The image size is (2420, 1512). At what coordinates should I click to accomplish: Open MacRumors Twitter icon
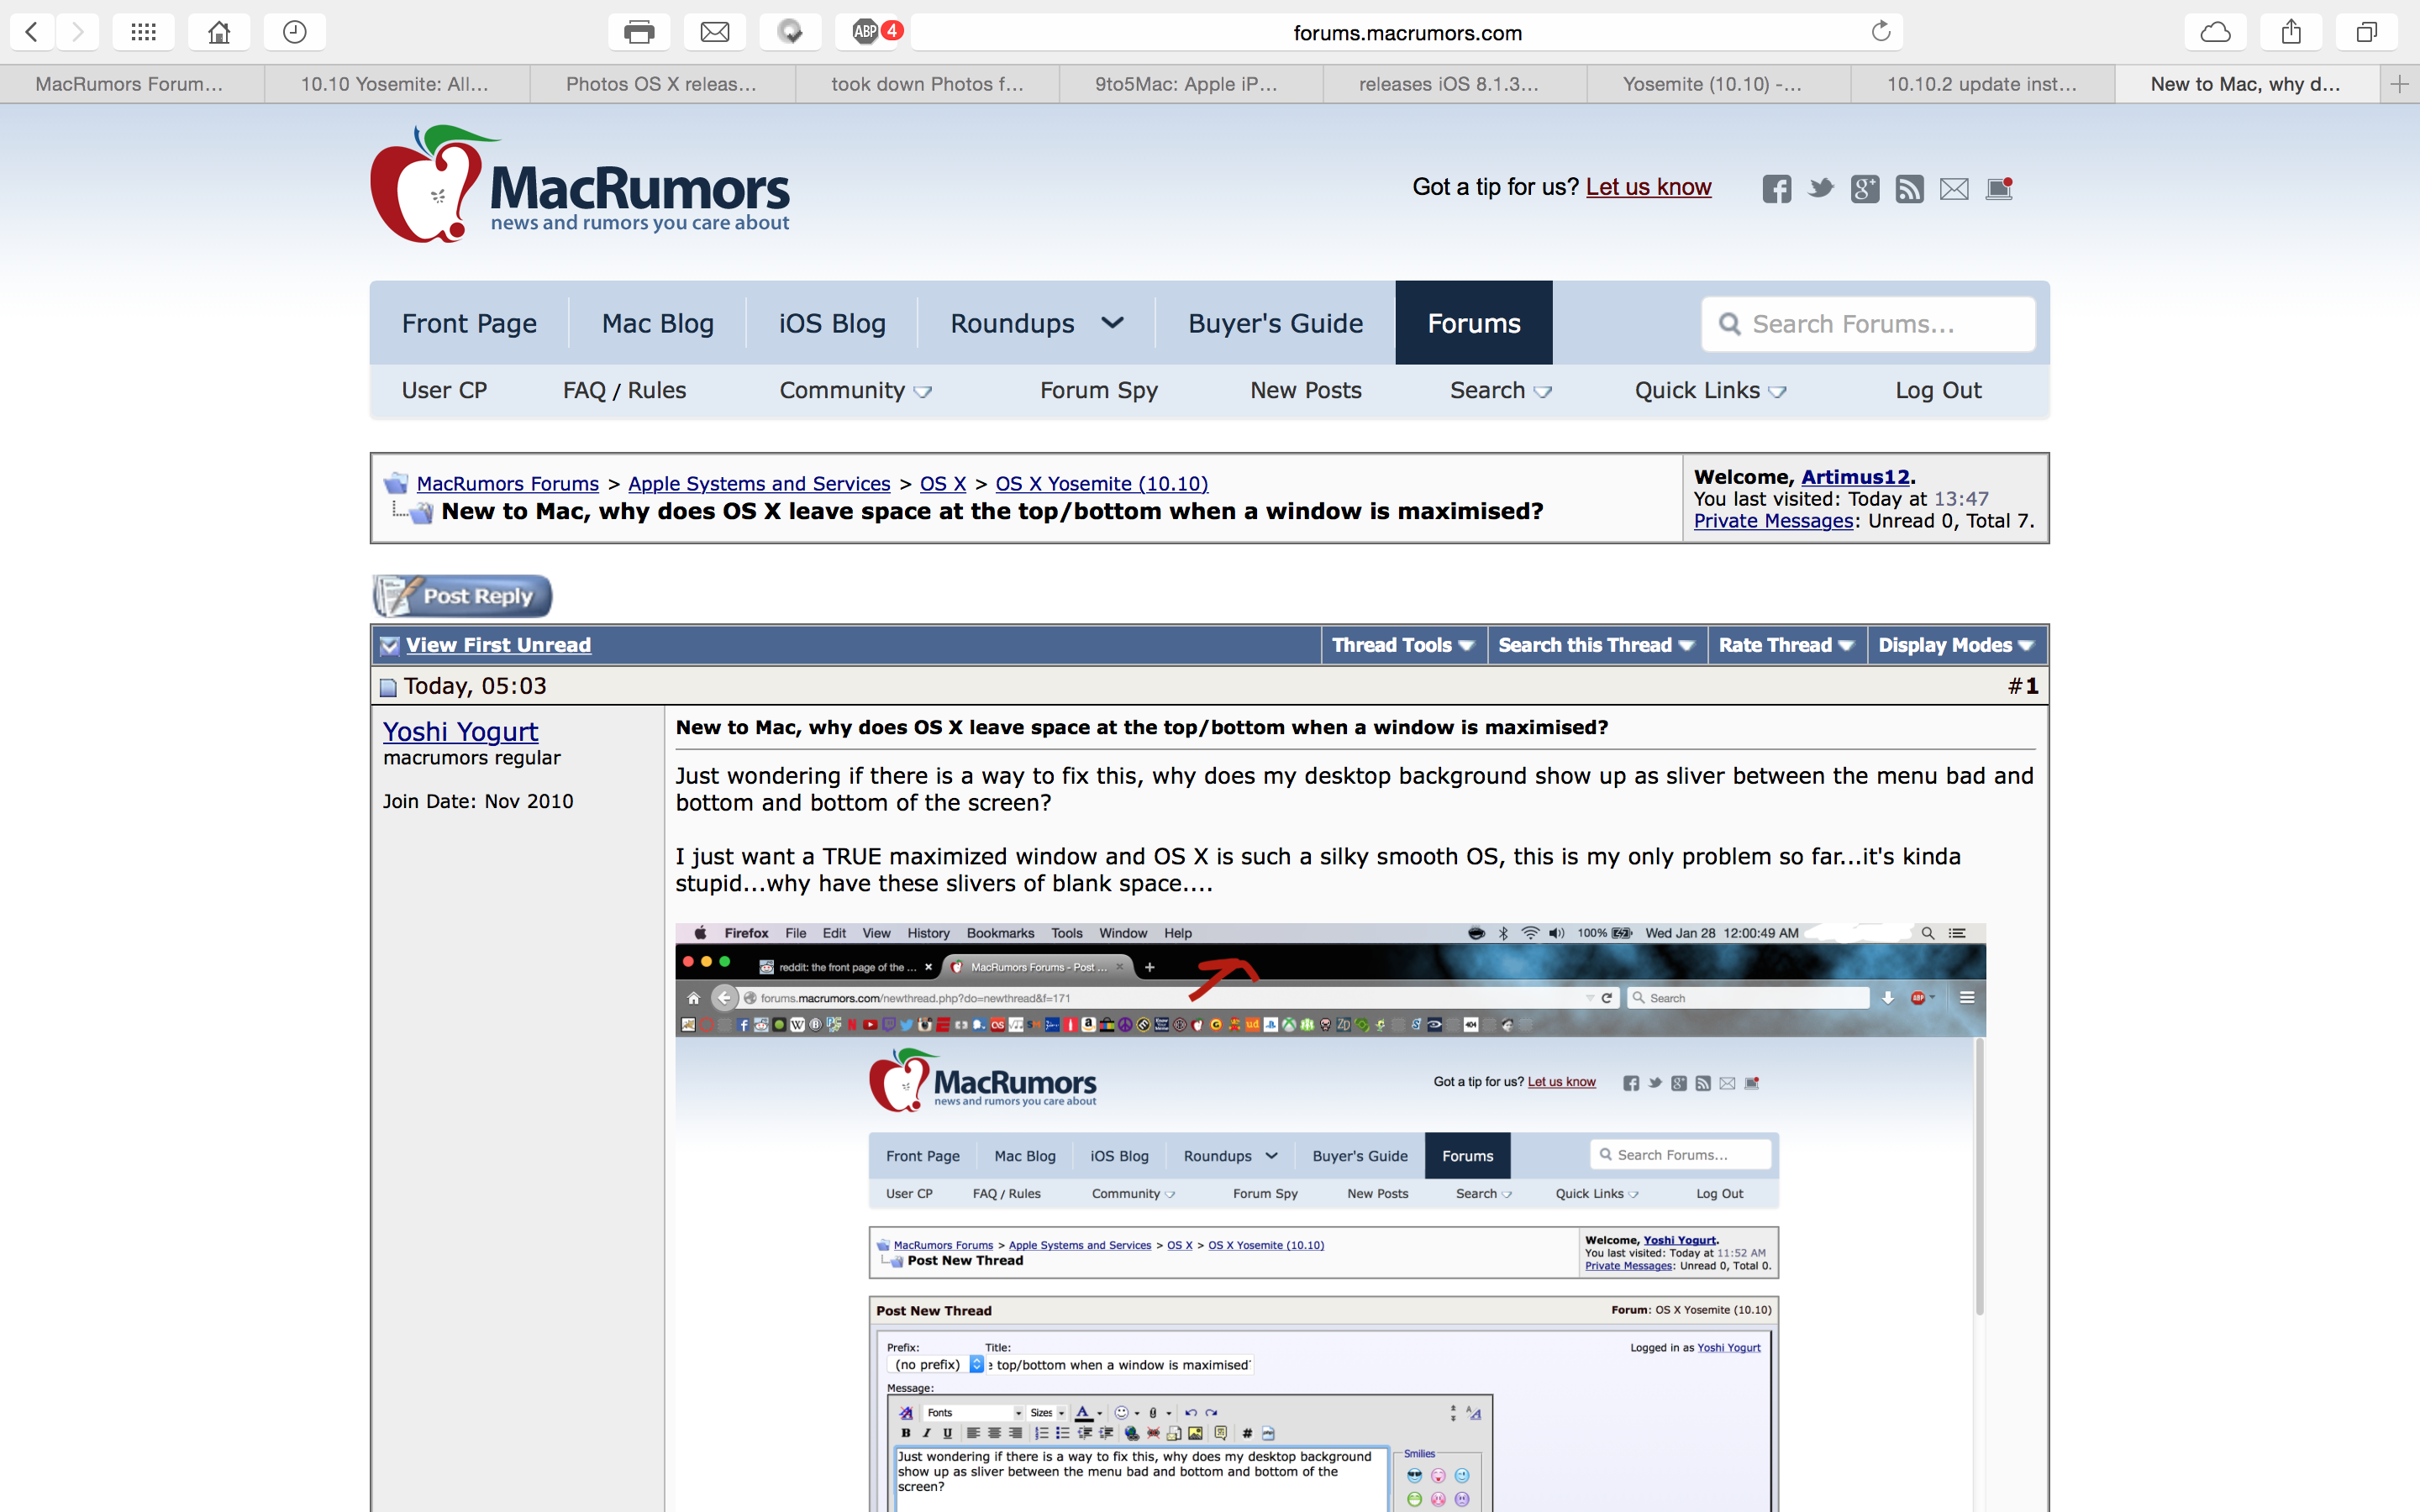coord(1821,188)
